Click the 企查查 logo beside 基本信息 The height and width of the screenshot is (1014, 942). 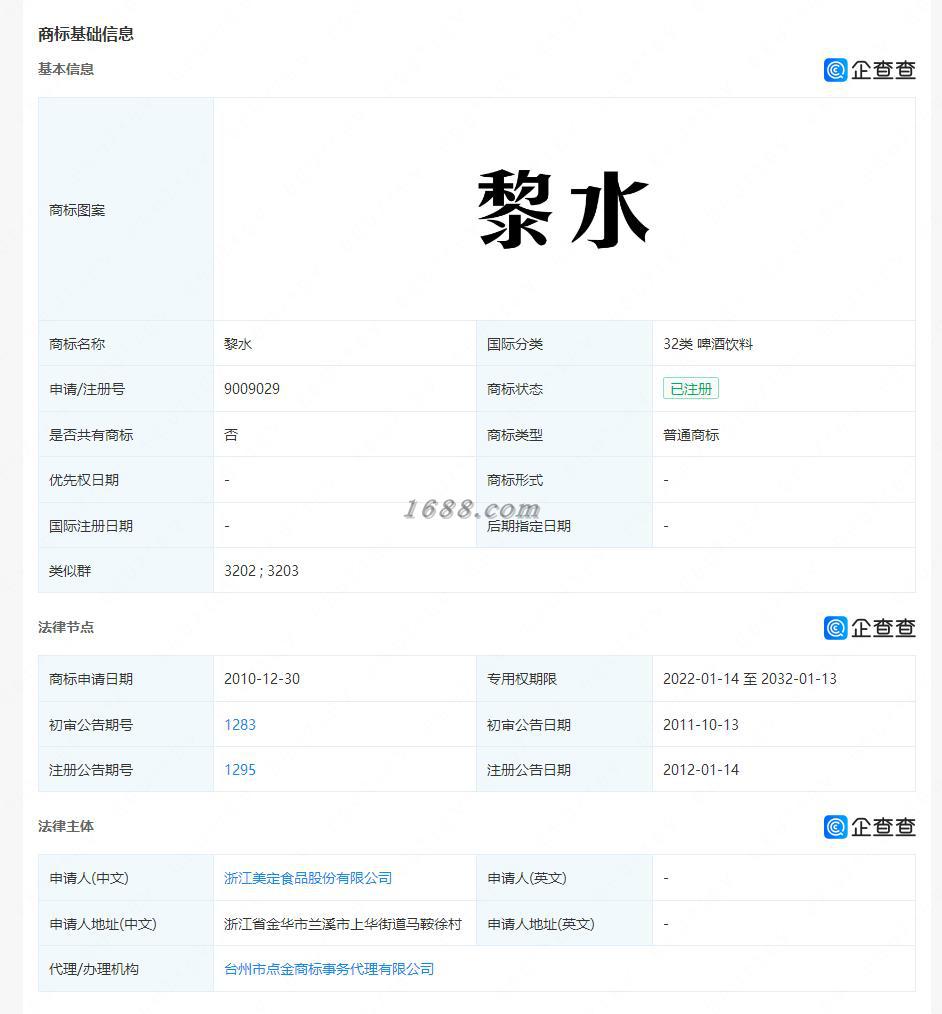pos(869,70)
